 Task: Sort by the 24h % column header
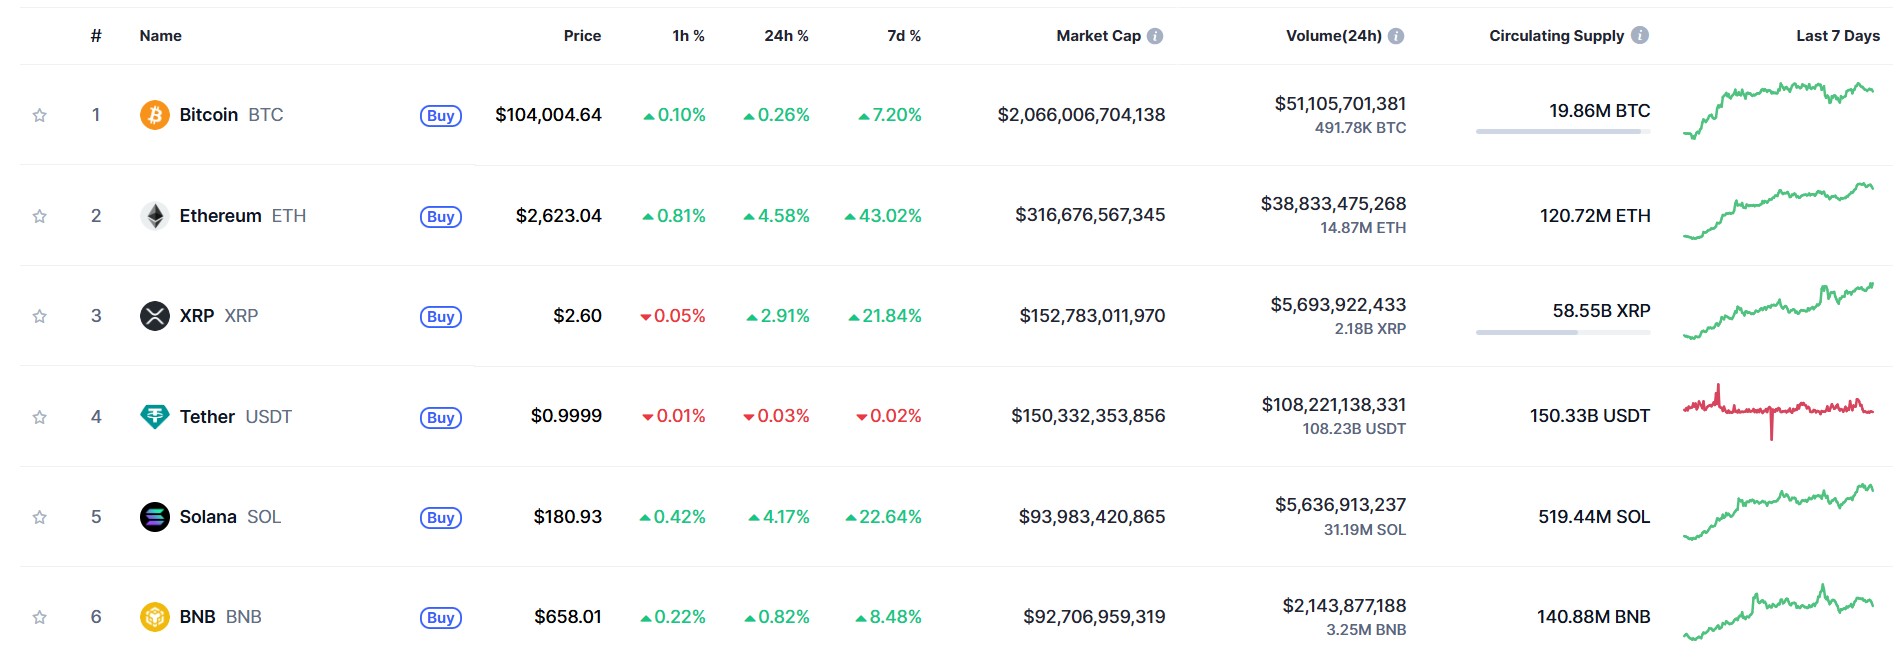pyautogui.click(x=786, y=36)
